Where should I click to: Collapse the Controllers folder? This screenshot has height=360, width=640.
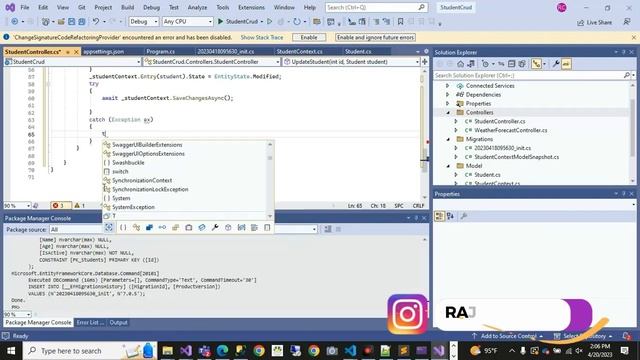tap(448, 113)
